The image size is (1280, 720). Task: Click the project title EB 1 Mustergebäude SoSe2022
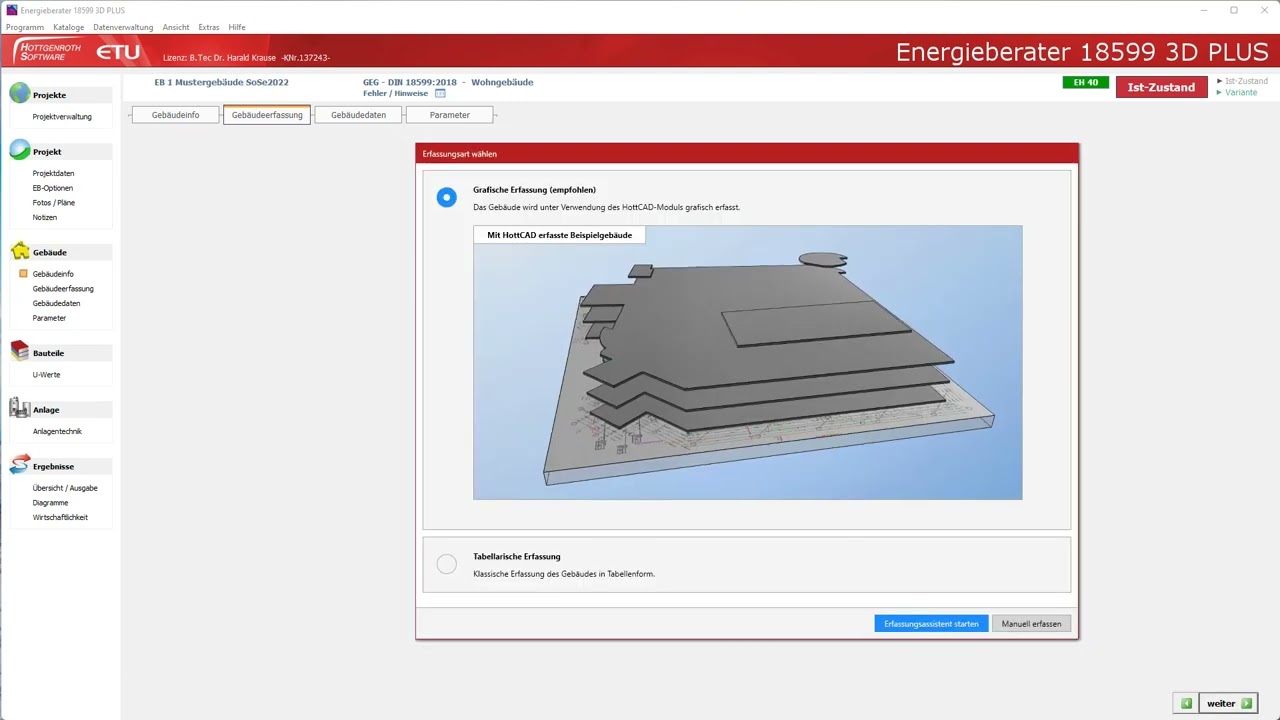pyautogui.click(x=221, y=82)
